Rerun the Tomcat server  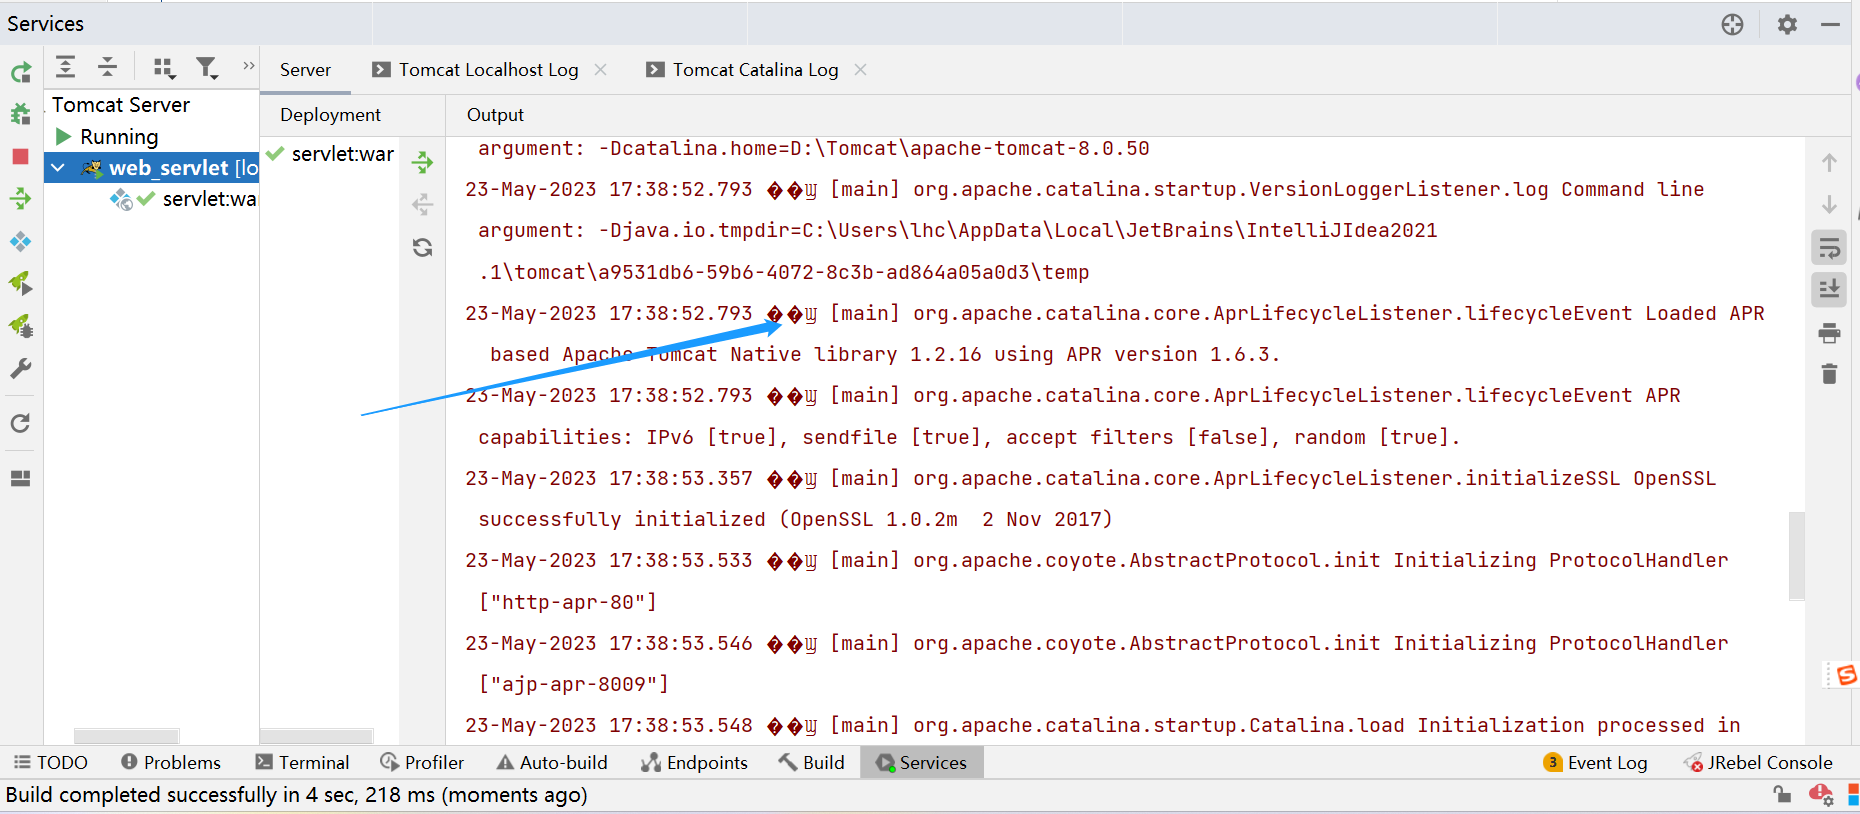(x=21, y=72)
